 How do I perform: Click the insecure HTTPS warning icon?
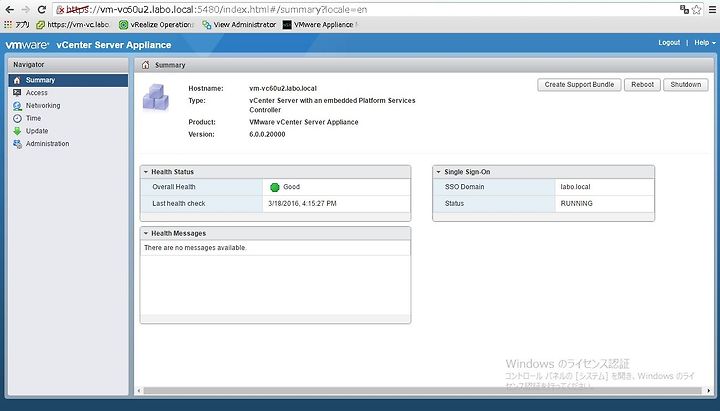pos(60,10)
